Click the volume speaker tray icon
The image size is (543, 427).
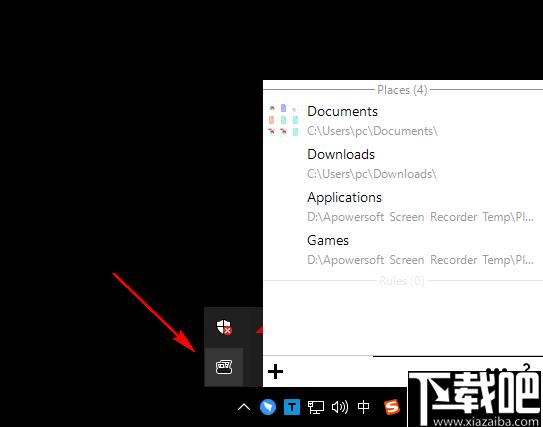[x=340, y=407]
